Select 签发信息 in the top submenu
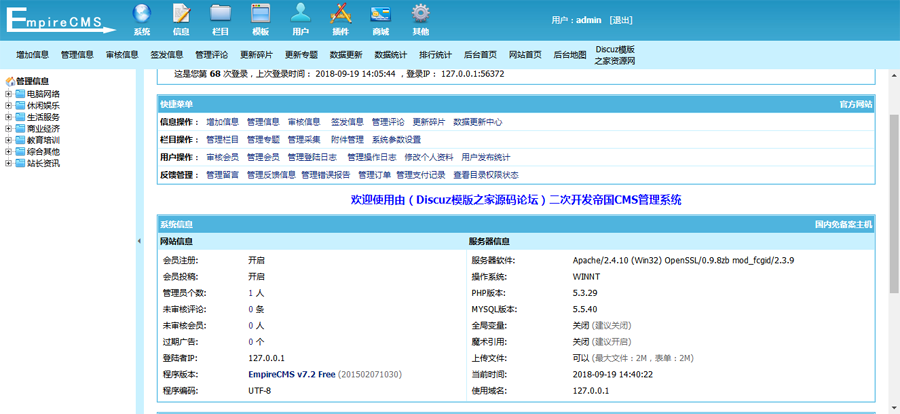This screenshot has width=900, height=414. 166,55
